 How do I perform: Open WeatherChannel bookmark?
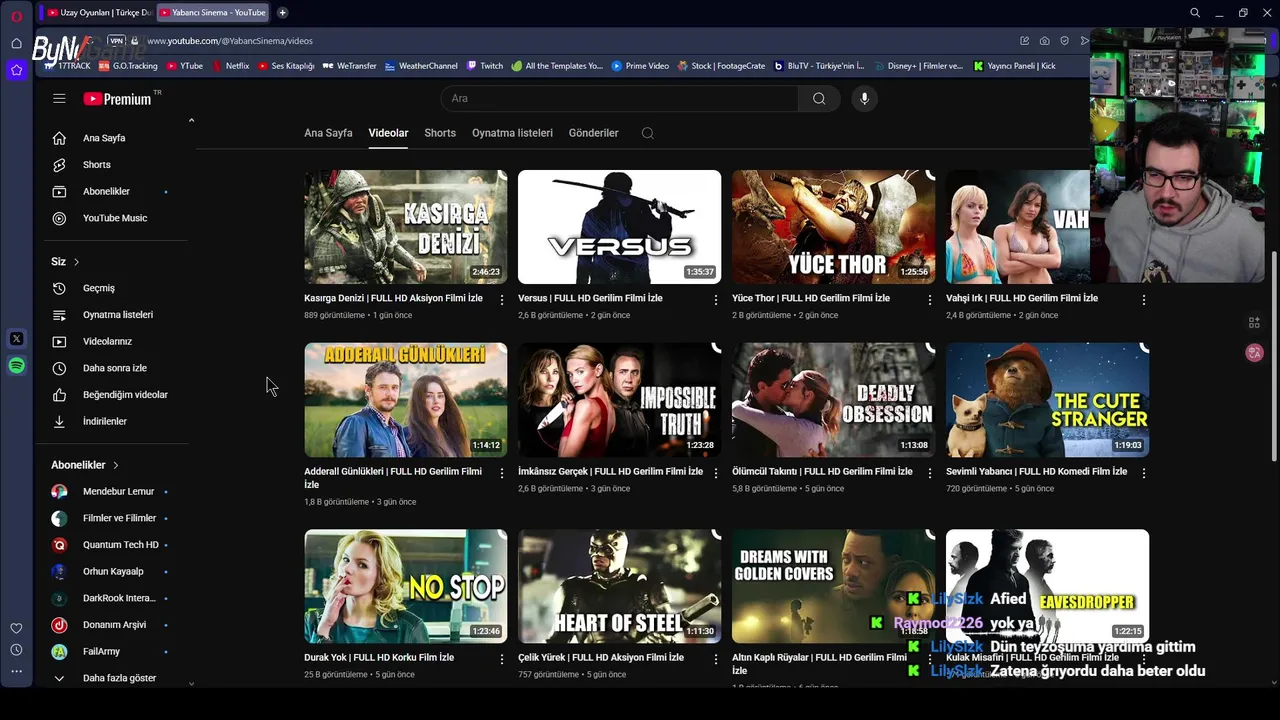click(x=421, y=66)
